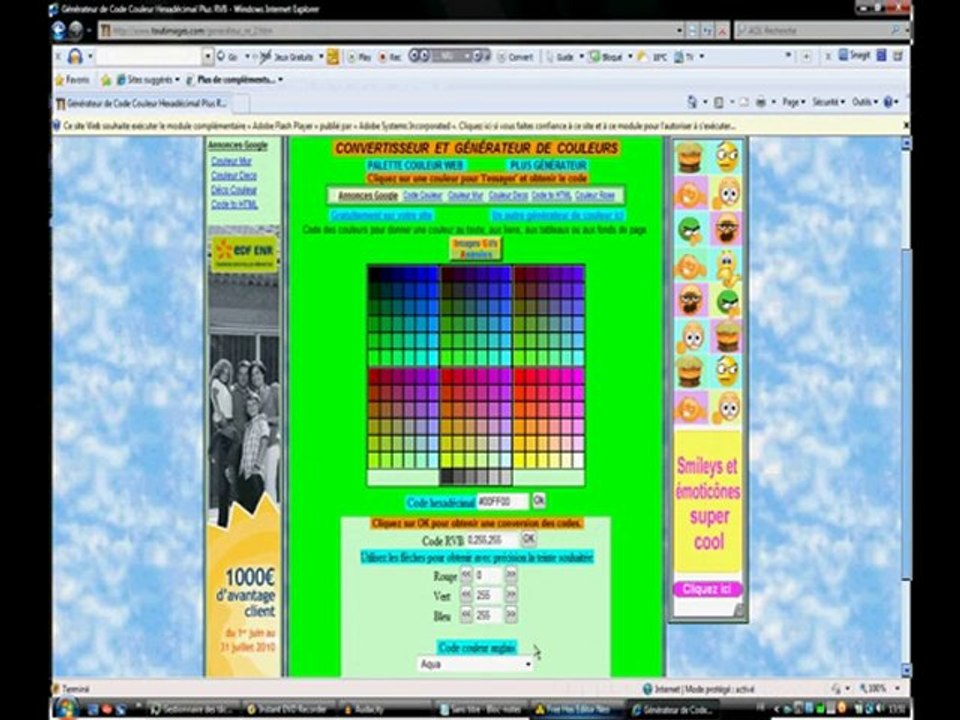Click the Code to HTML link in the left sidebar

(x=234, y=204)
